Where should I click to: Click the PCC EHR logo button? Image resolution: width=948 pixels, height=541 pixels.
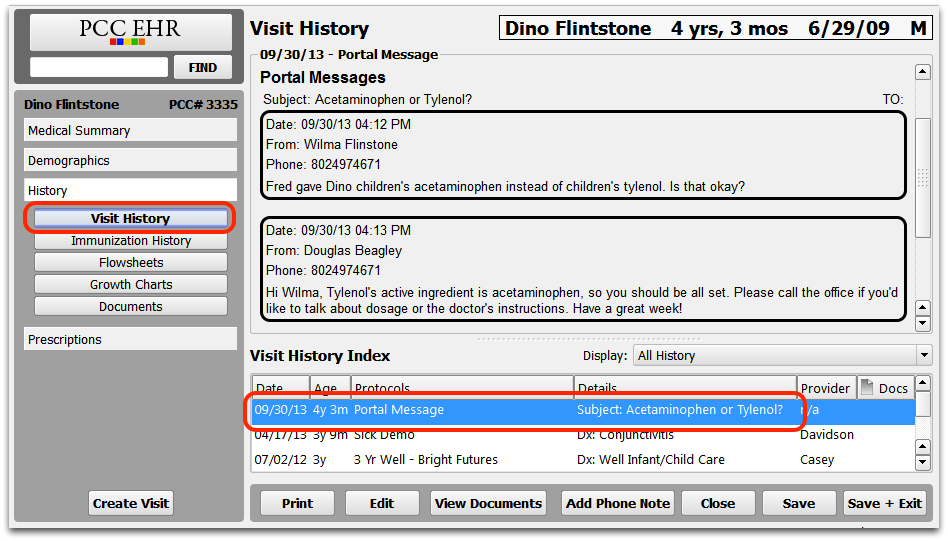130,31
